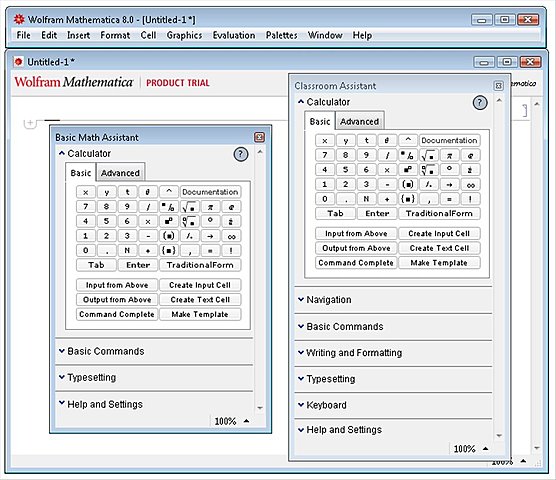Open the Cell menu

point(148,35)
